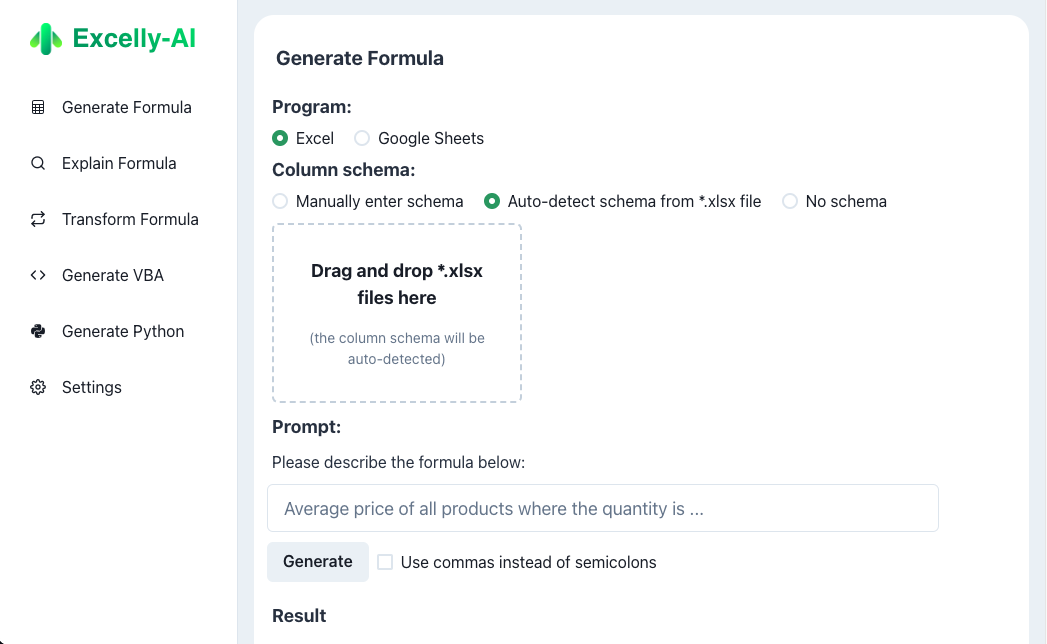
Task: Enable Use commas instead of semicolons
Action: click(385, 562)
